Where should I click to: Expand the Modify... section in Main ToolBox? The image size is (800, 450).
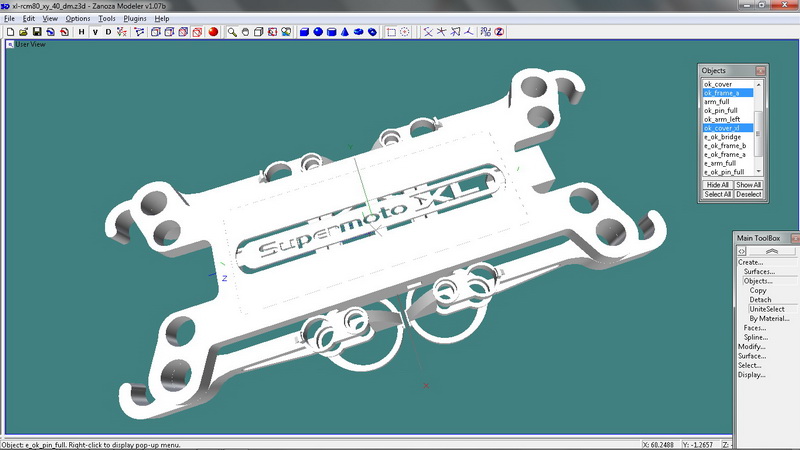[751, 346]
